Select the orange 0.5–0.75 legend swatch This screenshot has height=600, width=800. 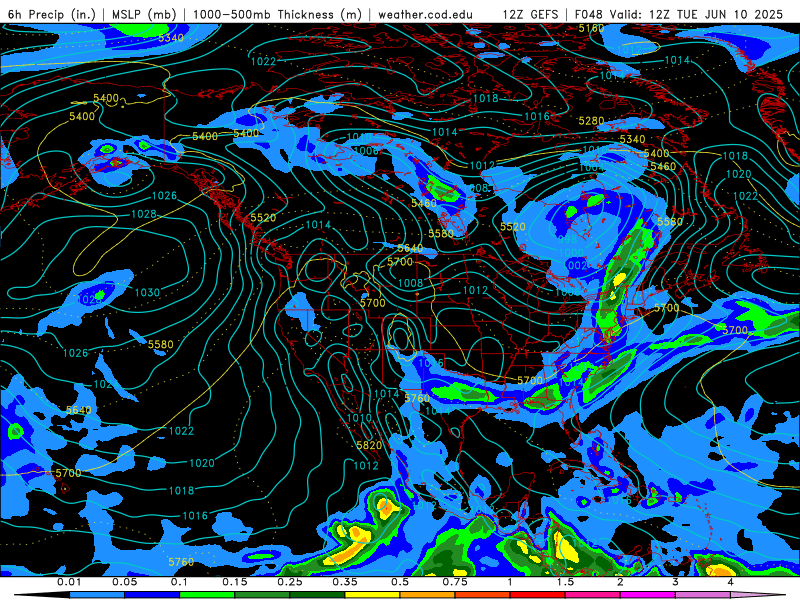point(428,595)
